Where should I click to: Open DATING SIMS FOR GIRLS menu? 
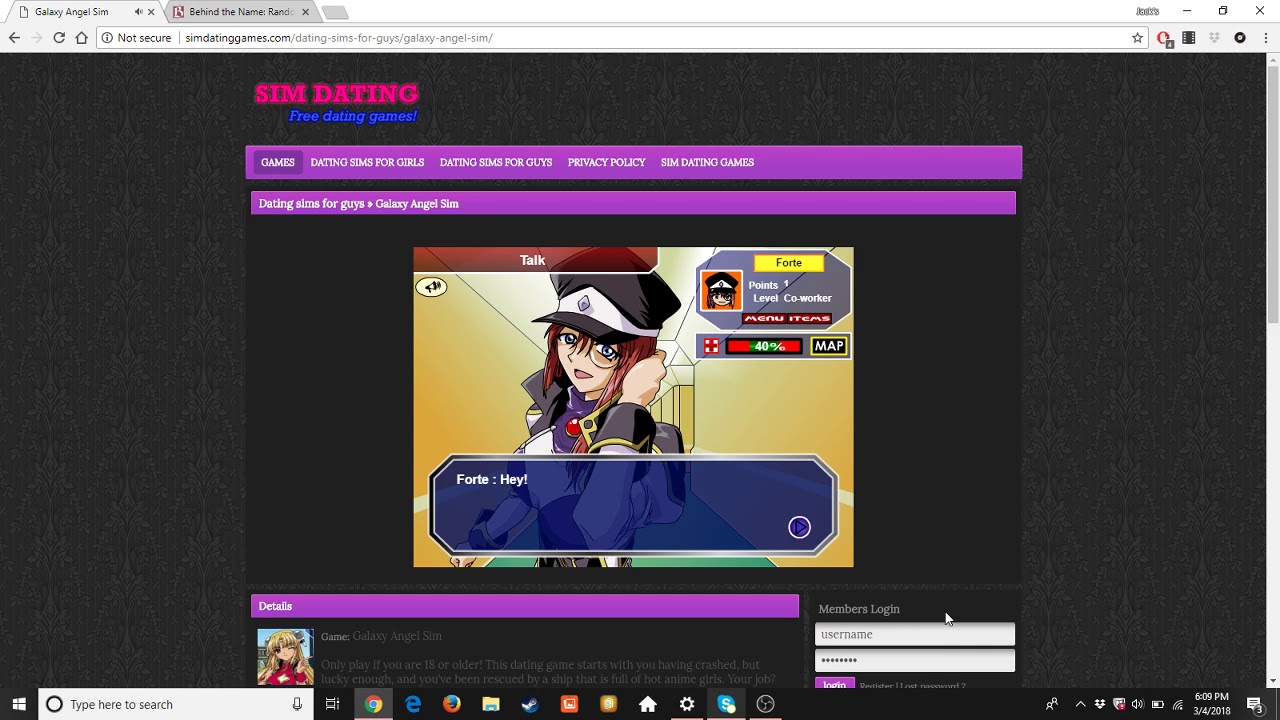367,162
